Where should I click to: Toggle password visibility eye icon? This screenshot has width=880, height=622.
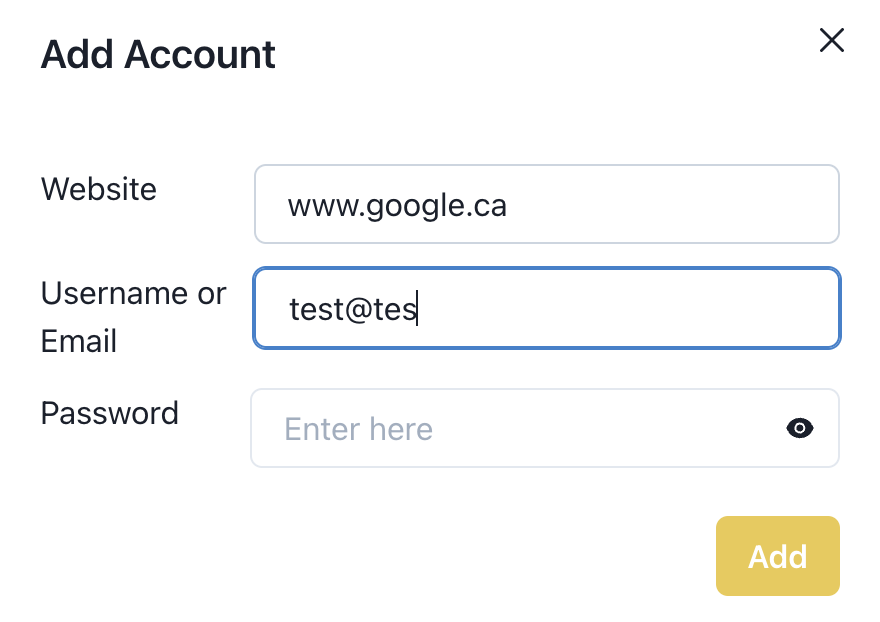(800, 428)
